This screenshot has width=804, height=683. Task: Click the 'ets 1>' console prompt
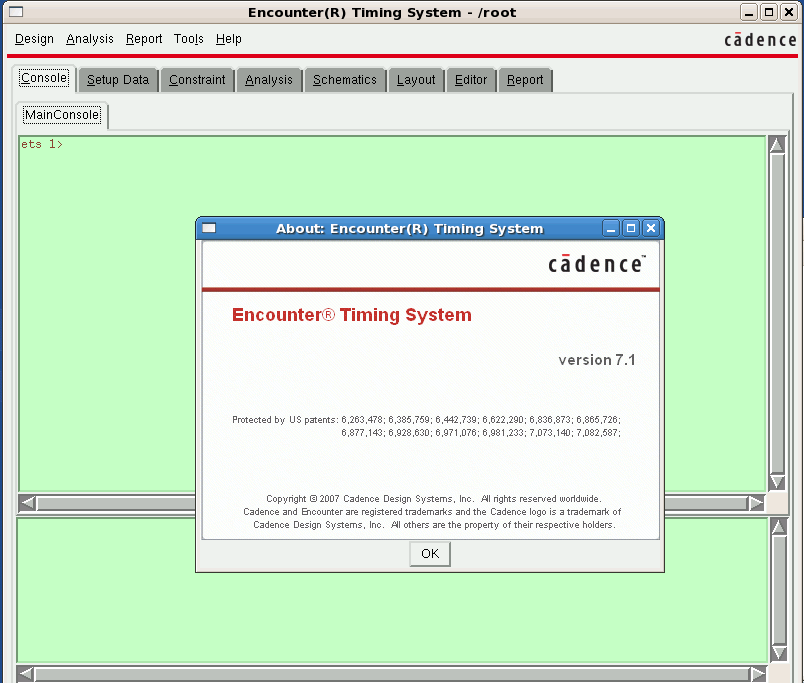click(x=42, y=144)
